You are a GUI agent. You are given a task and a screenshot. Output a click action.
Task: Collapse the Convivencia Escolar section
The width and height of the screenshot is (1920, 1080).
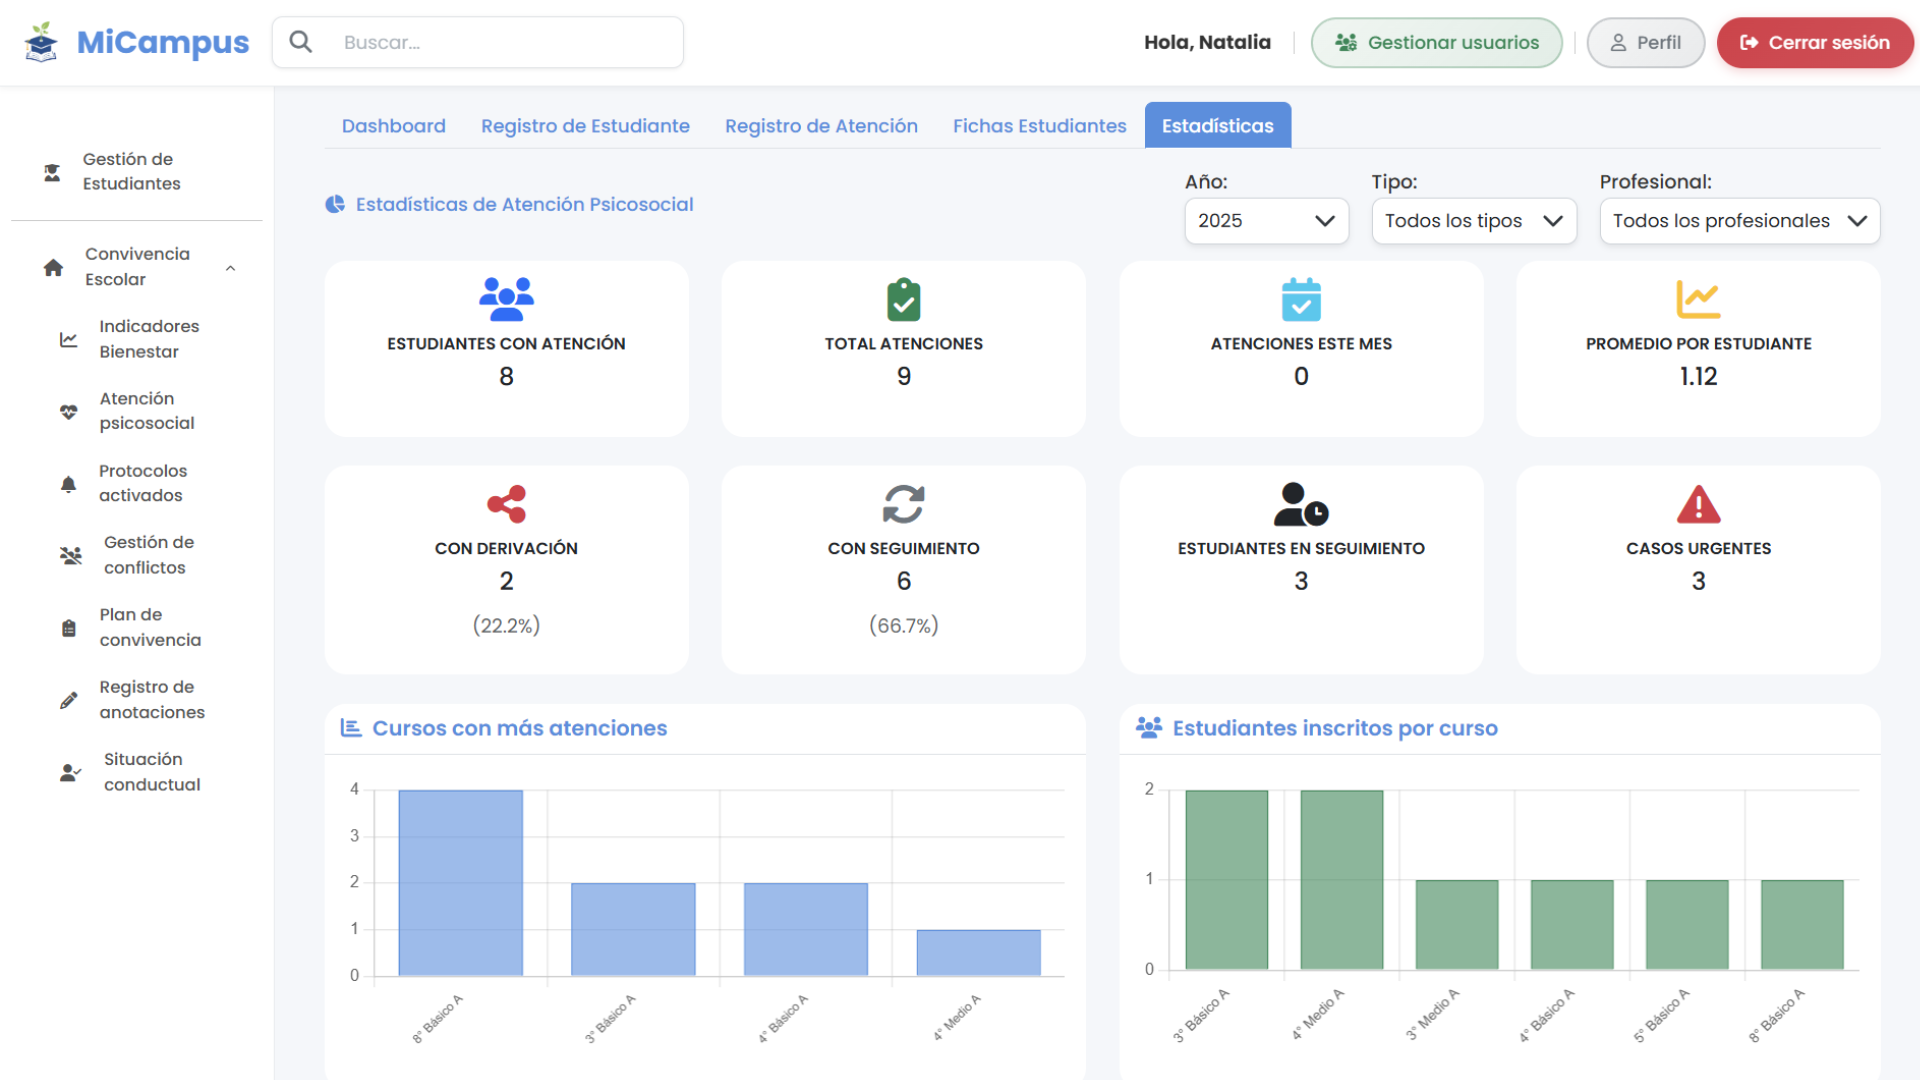pos(230,268)
